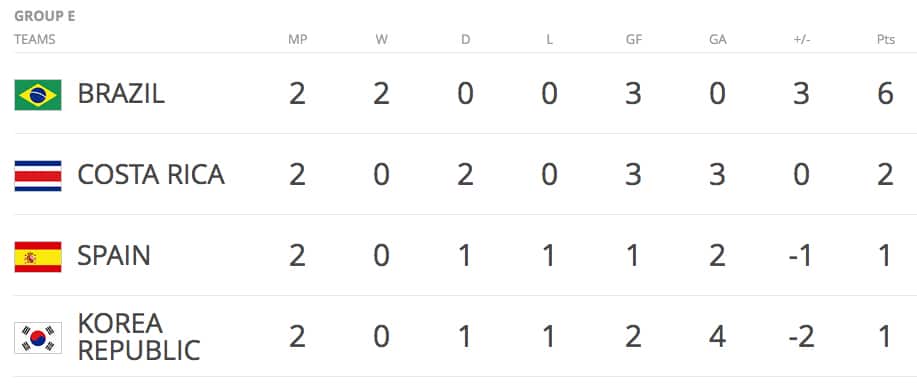Click the Costa Rica flag icon
Viewport: 917px width, 386px height.
pos(38,175)
